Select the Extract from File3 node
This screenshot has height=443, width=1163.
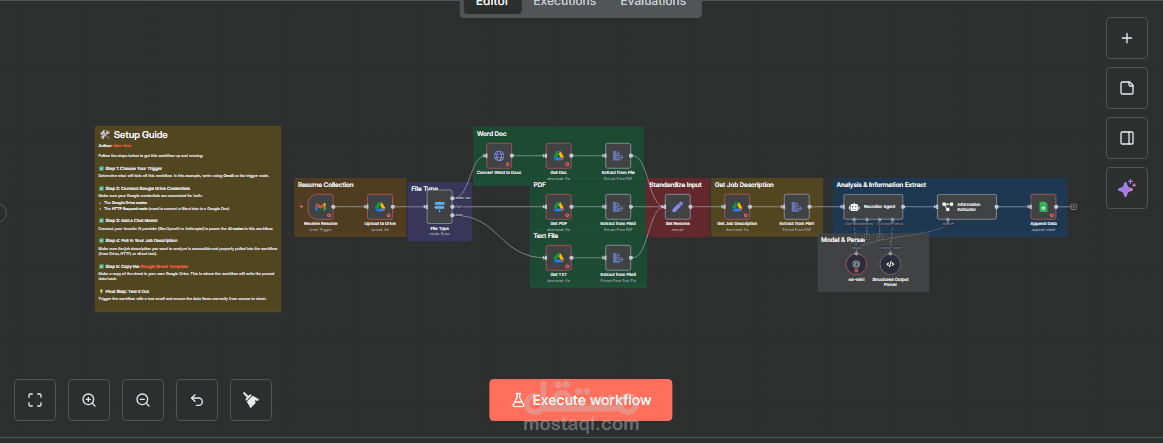click(x=617, y=258)
